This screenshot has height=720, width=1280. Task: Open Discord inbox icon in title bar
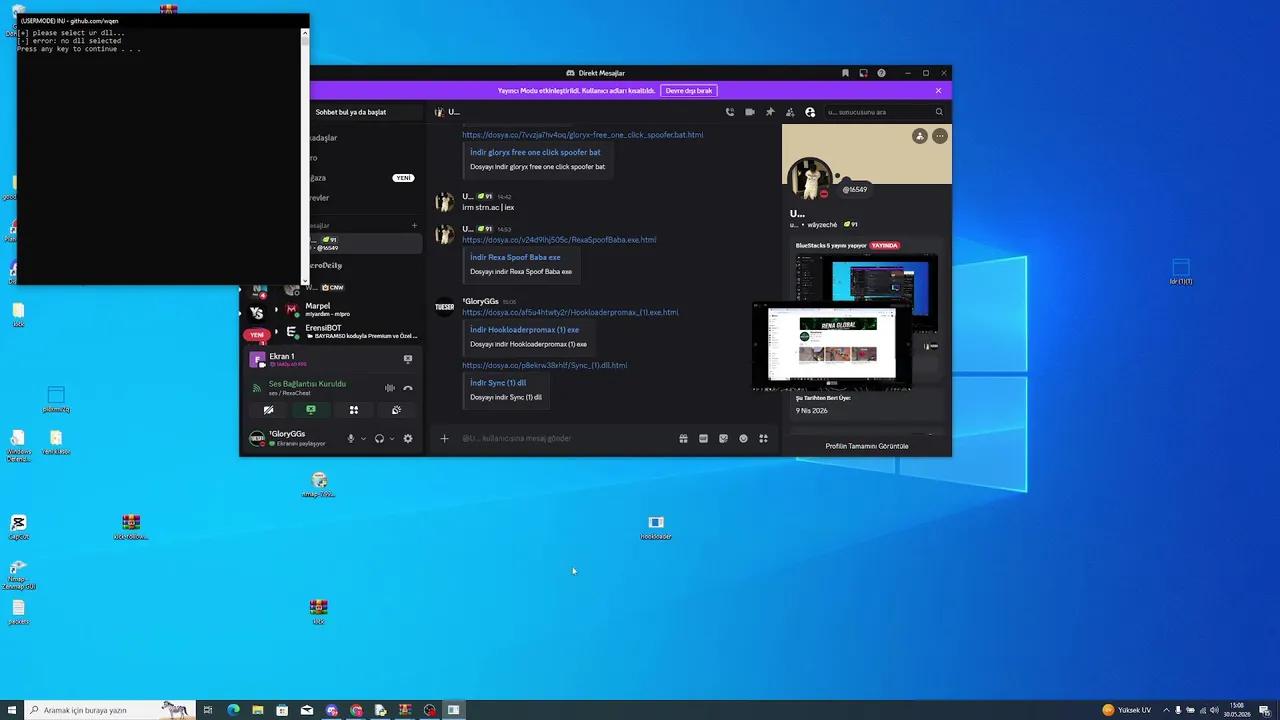pyautogui.click(x=863, y=73)
